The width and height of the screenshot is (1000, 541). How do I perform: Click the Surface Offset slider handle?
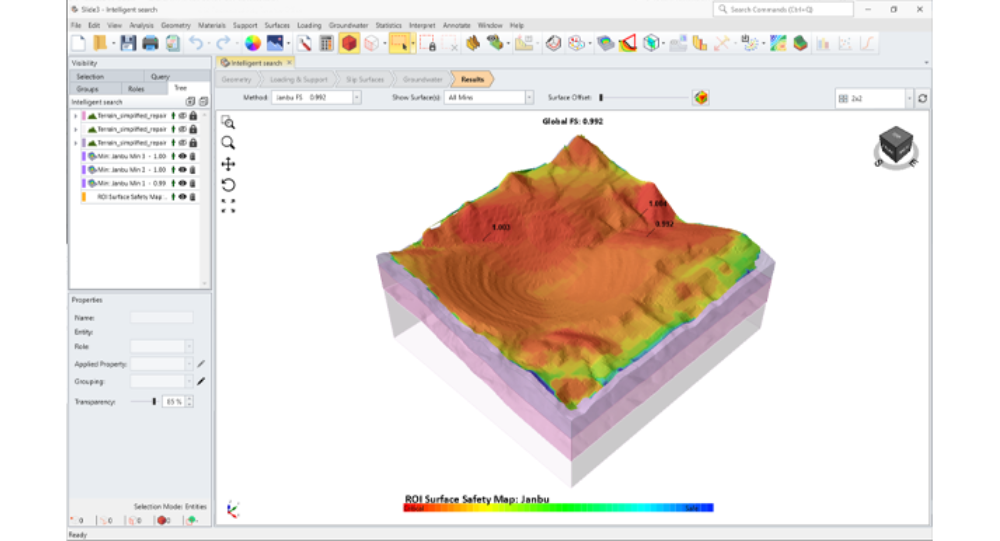click(600, 98)
